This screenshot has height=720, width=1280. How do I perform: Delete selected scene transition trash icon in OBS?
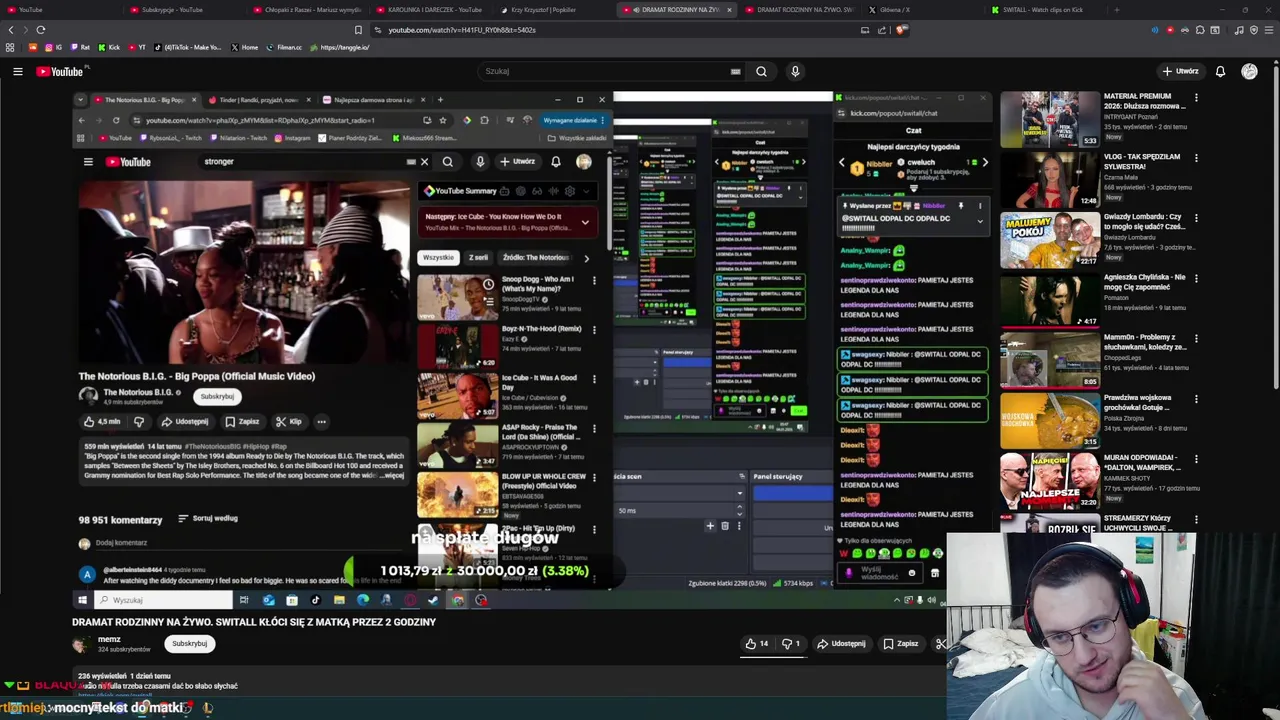click(725, 526)
